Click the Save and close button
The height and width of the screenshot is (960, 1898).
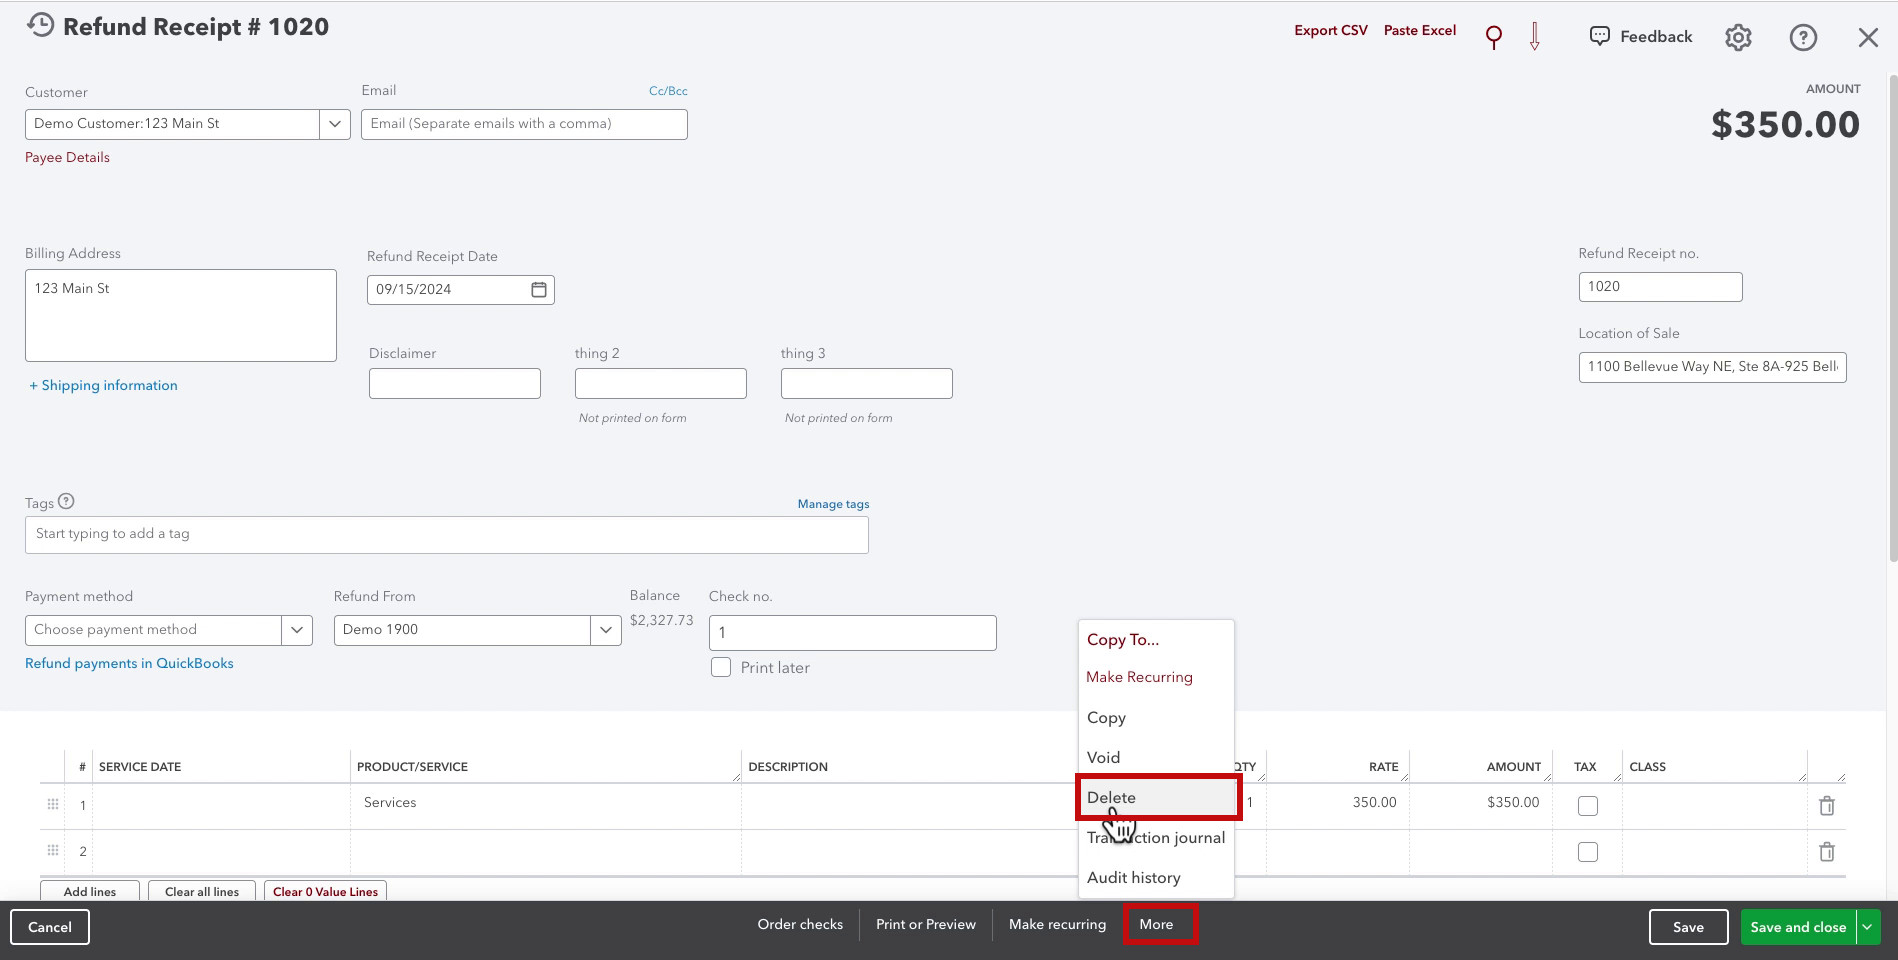[1798, 927]
